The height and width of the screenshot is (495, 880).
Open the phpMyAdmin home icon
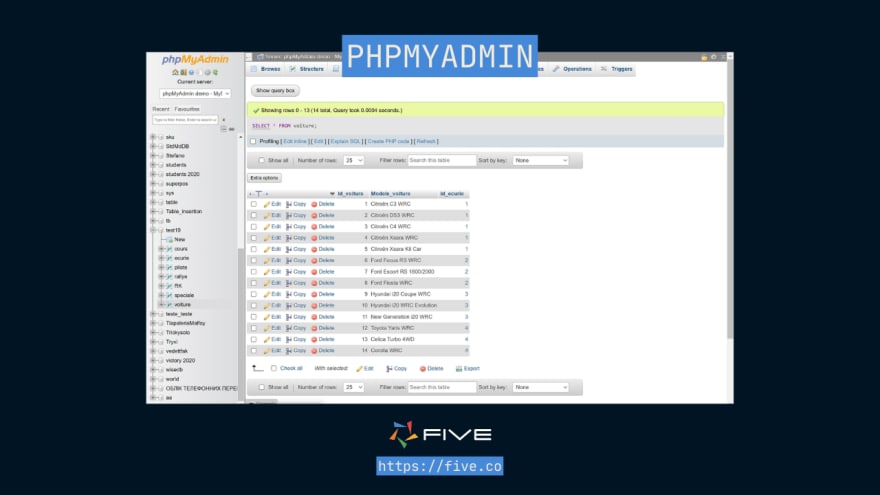pyautogui.click(x=175, y=72)
